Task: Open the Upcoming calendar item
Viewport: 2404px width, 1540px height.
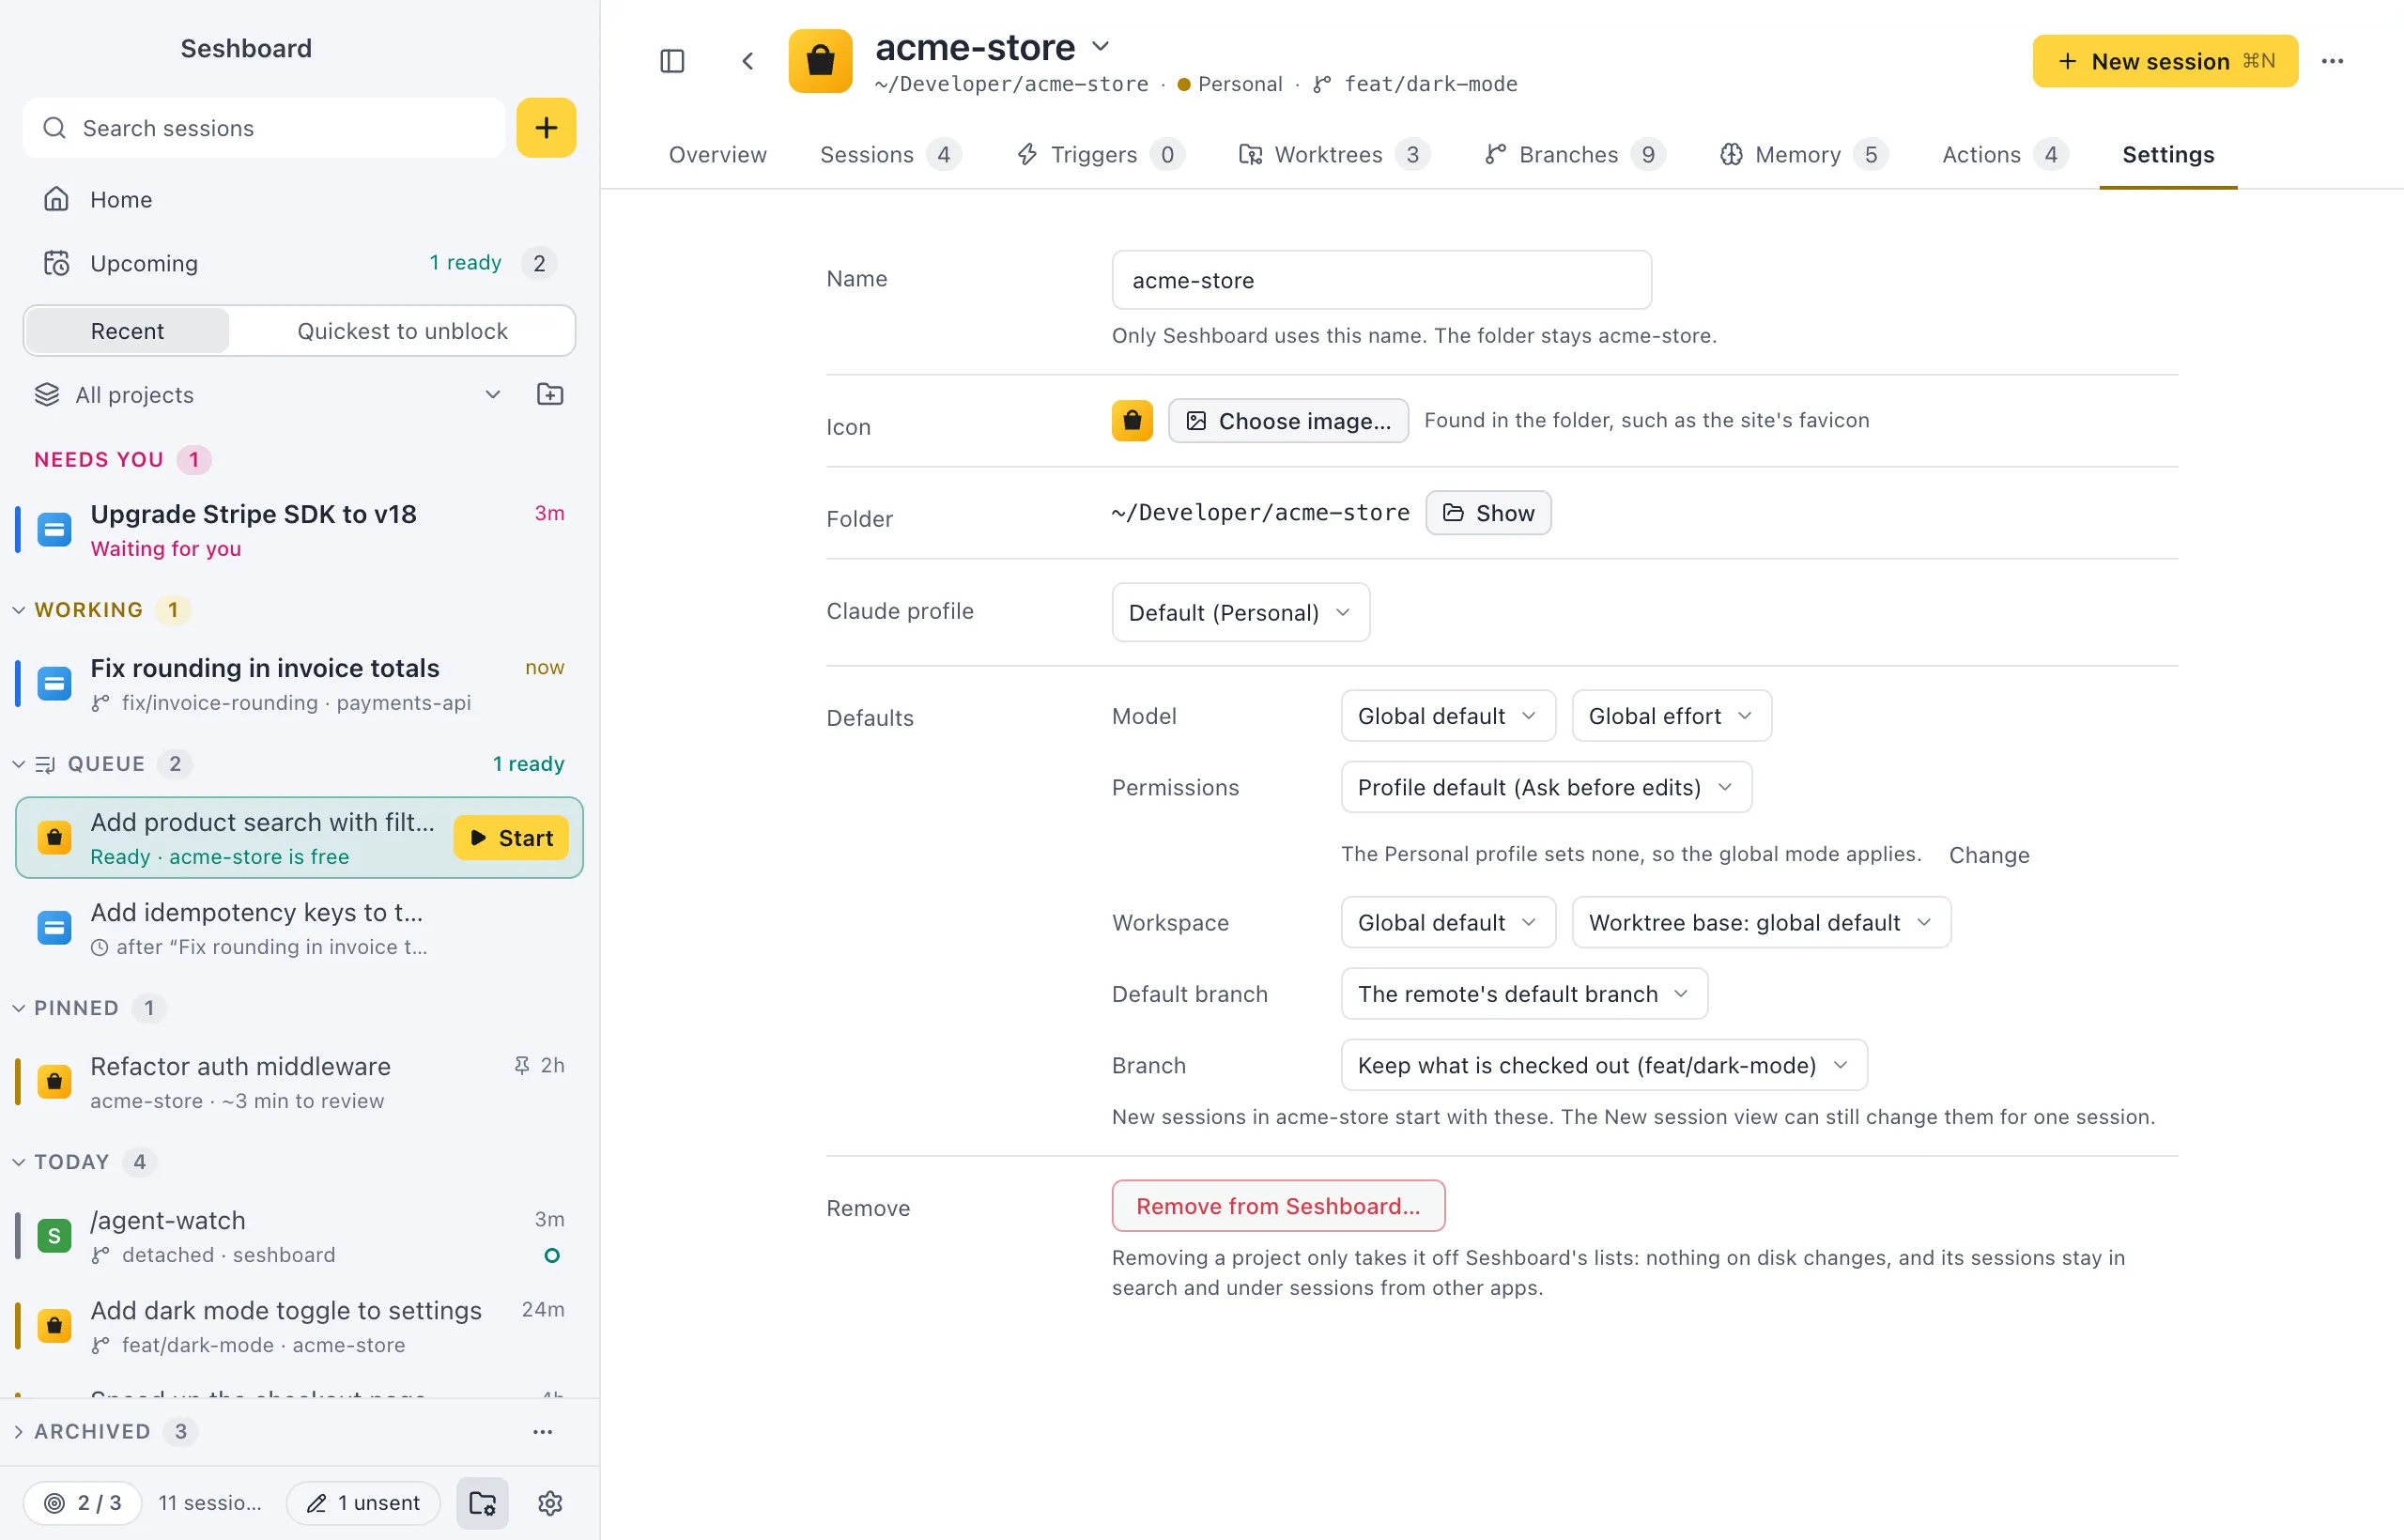Action: click(299, 263)
